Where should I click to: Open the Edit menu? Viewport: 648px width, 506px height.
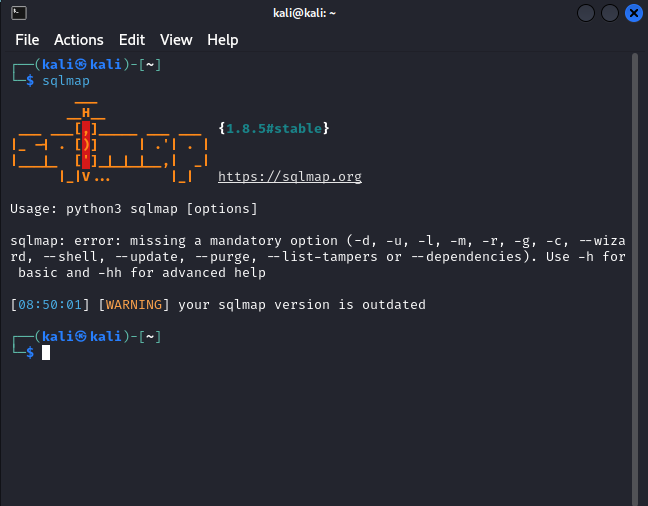(x=132, y=40)
